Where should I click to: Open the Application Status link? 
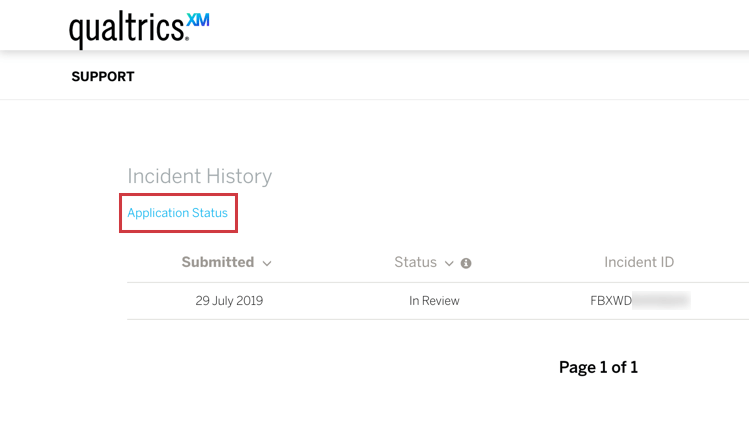(177, 213)
